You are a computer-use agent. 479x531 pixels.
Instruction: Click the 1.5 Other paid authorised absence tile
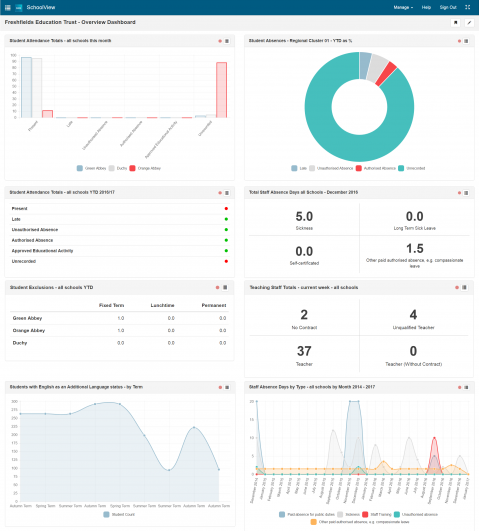[x=415, y=255]
